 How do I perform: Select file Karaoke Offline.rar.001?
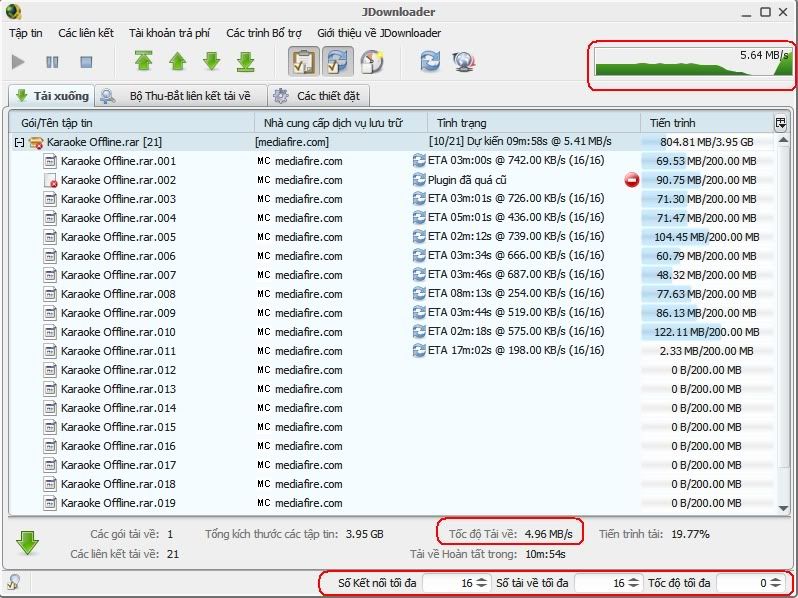118,161
